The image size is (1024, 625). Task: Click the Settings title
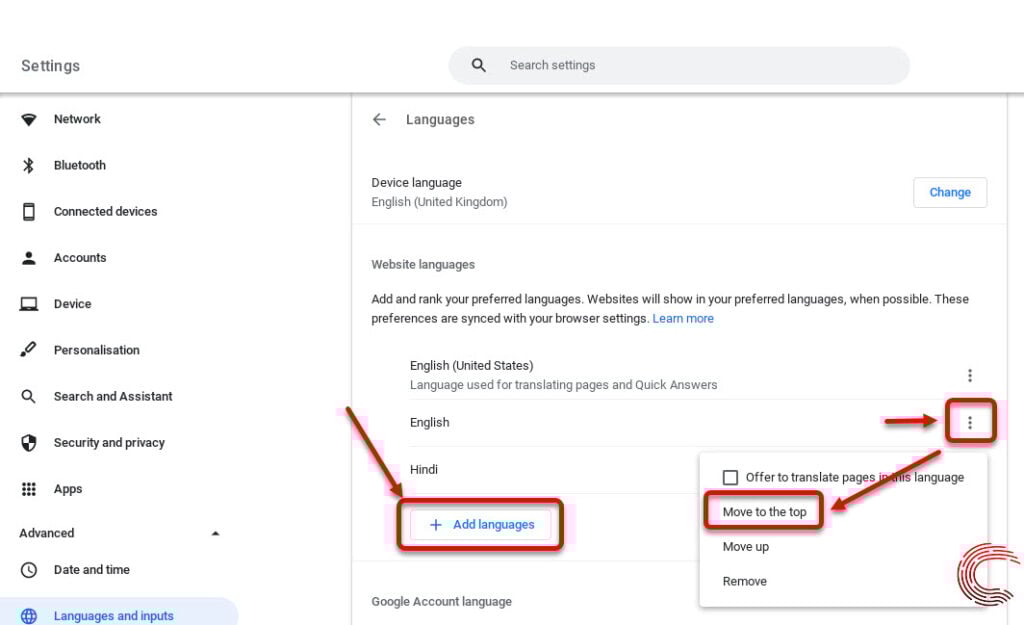50,66
